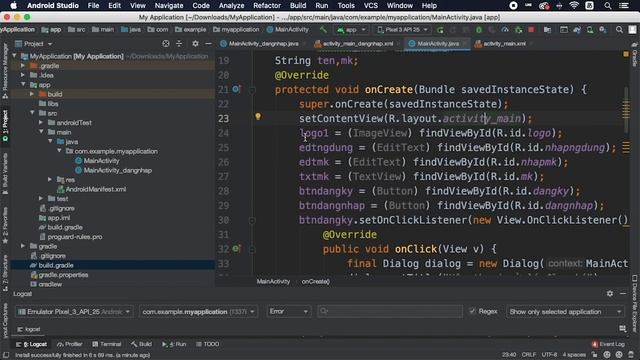The image size is (640, 360).
Task: Click the Collapse All icon in Project panel
Action: tap(179, 44)
